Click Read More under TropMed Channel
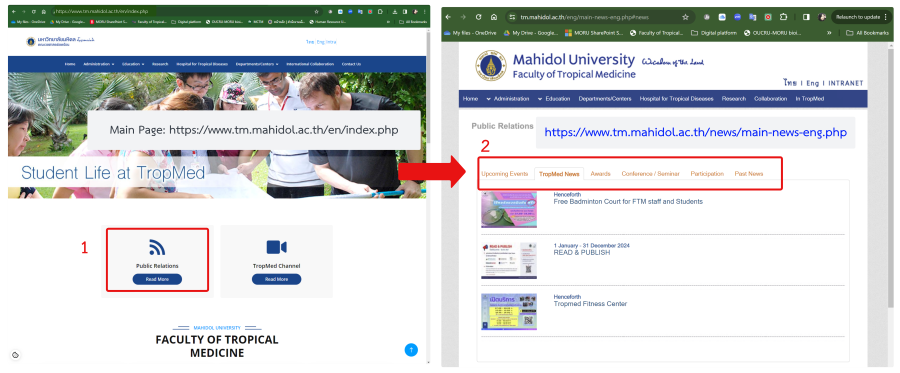 pos(277,279)
